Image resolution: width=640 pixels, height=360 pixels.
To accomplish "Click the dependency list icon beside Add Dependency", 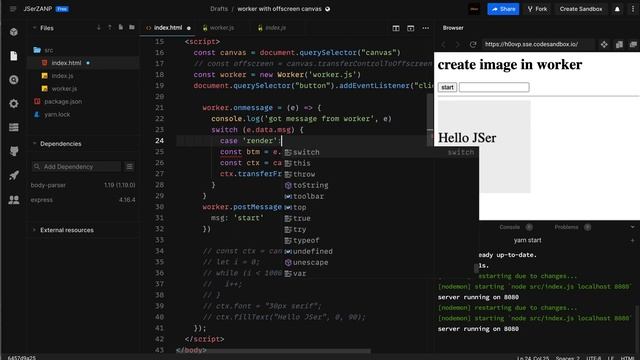I will coord(129,167).
